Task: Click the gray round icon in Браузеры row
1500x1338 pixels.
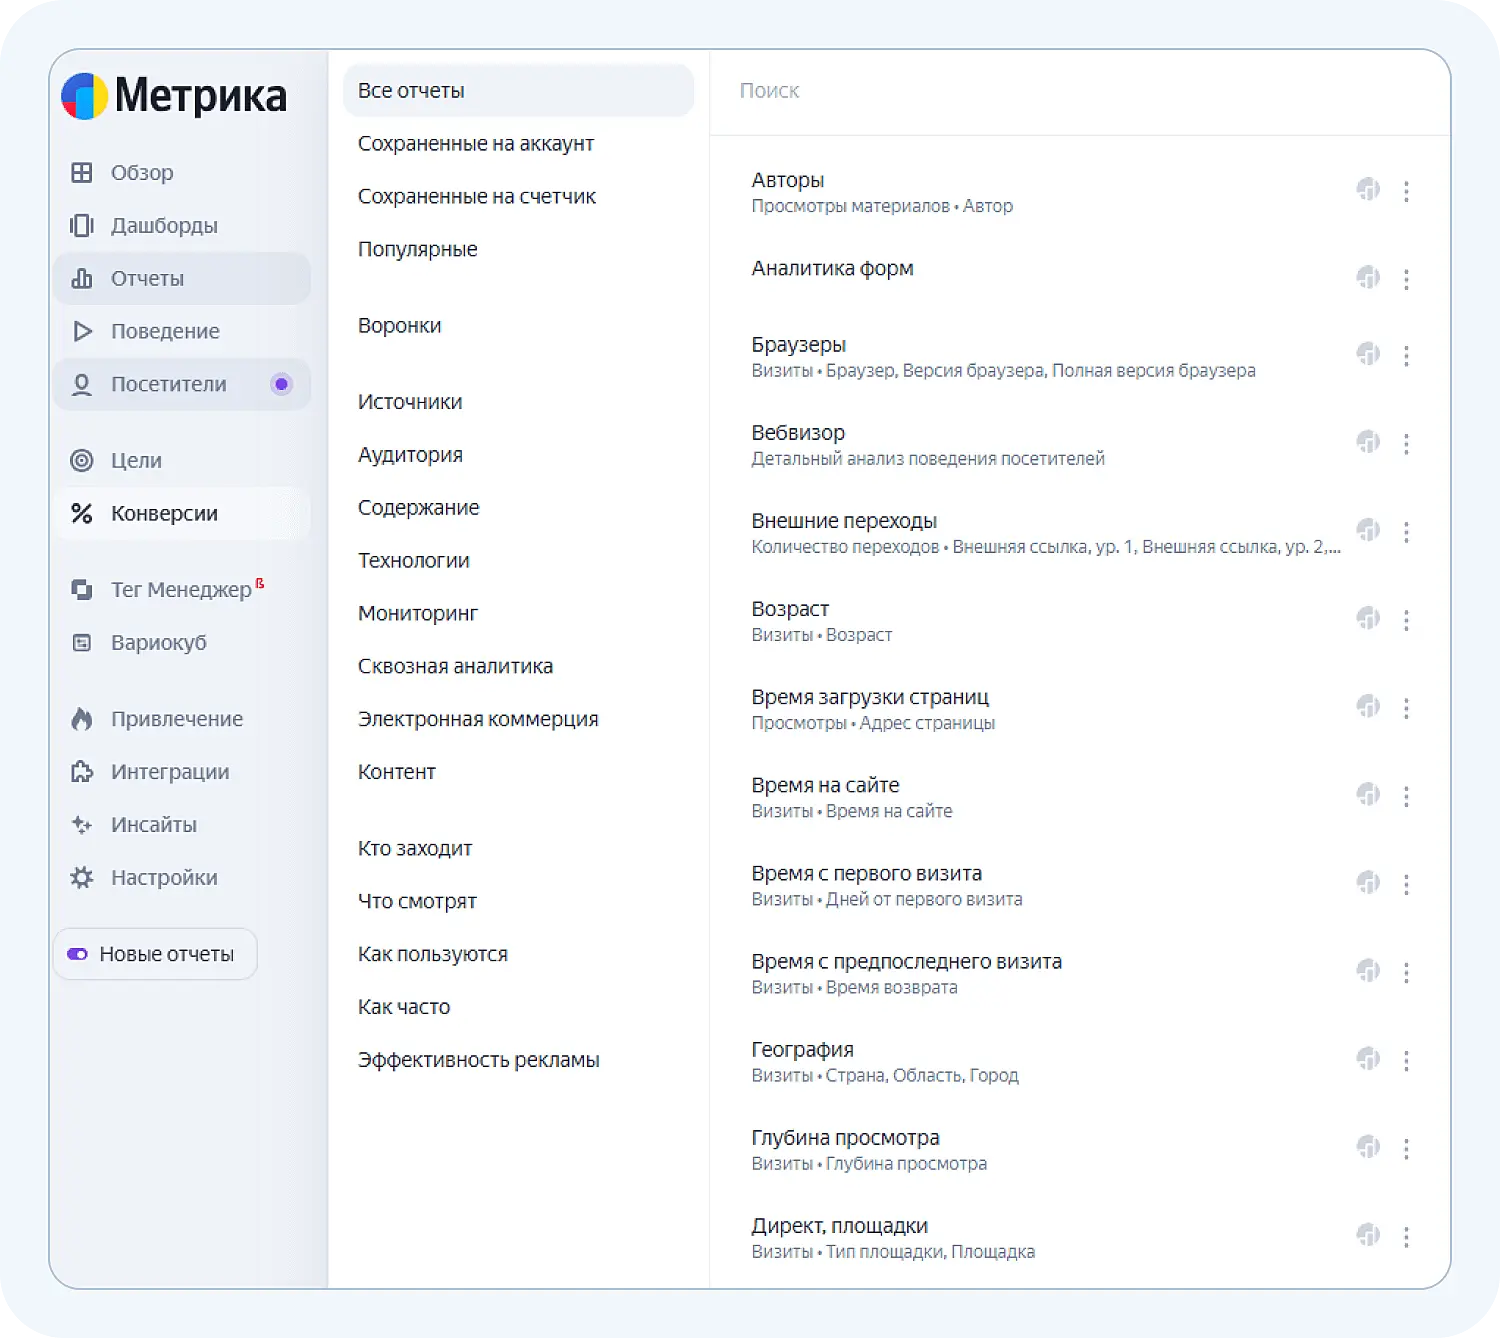Action: 1368,354
